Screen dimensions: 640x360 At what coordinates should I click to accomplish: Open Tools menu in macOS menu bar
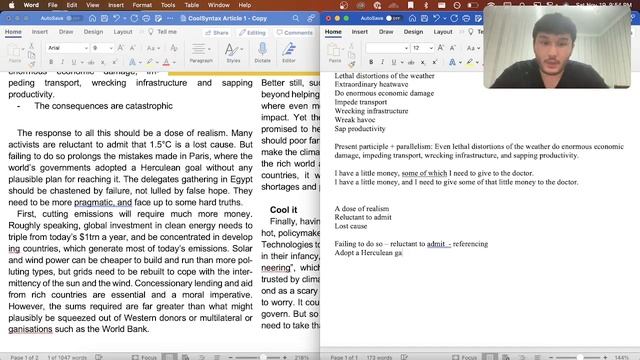pyautogui.click(x=168, y=5)
